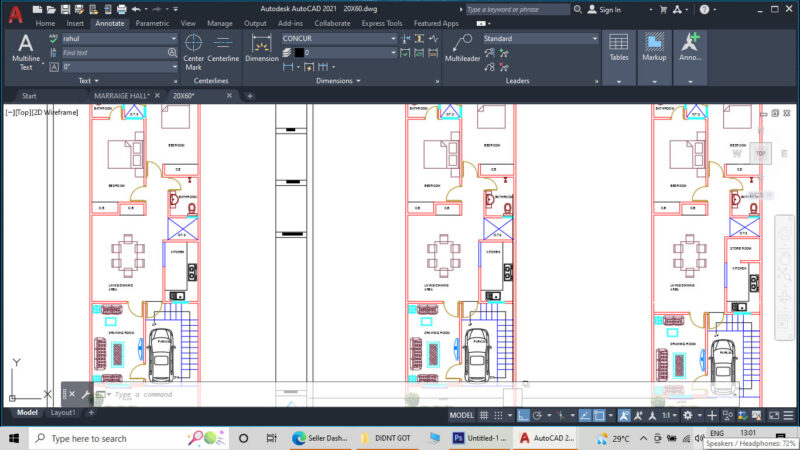Click the black dimension layer color swatch
This screenshot has width=800, height=450.
(x=299, y=53)
